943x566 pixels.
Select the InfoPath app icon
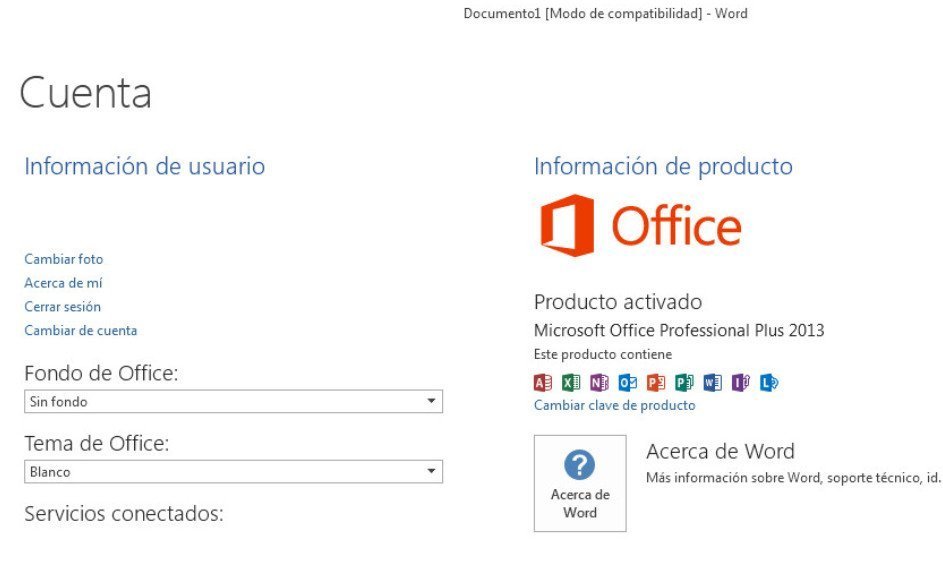tap(740, 383)
